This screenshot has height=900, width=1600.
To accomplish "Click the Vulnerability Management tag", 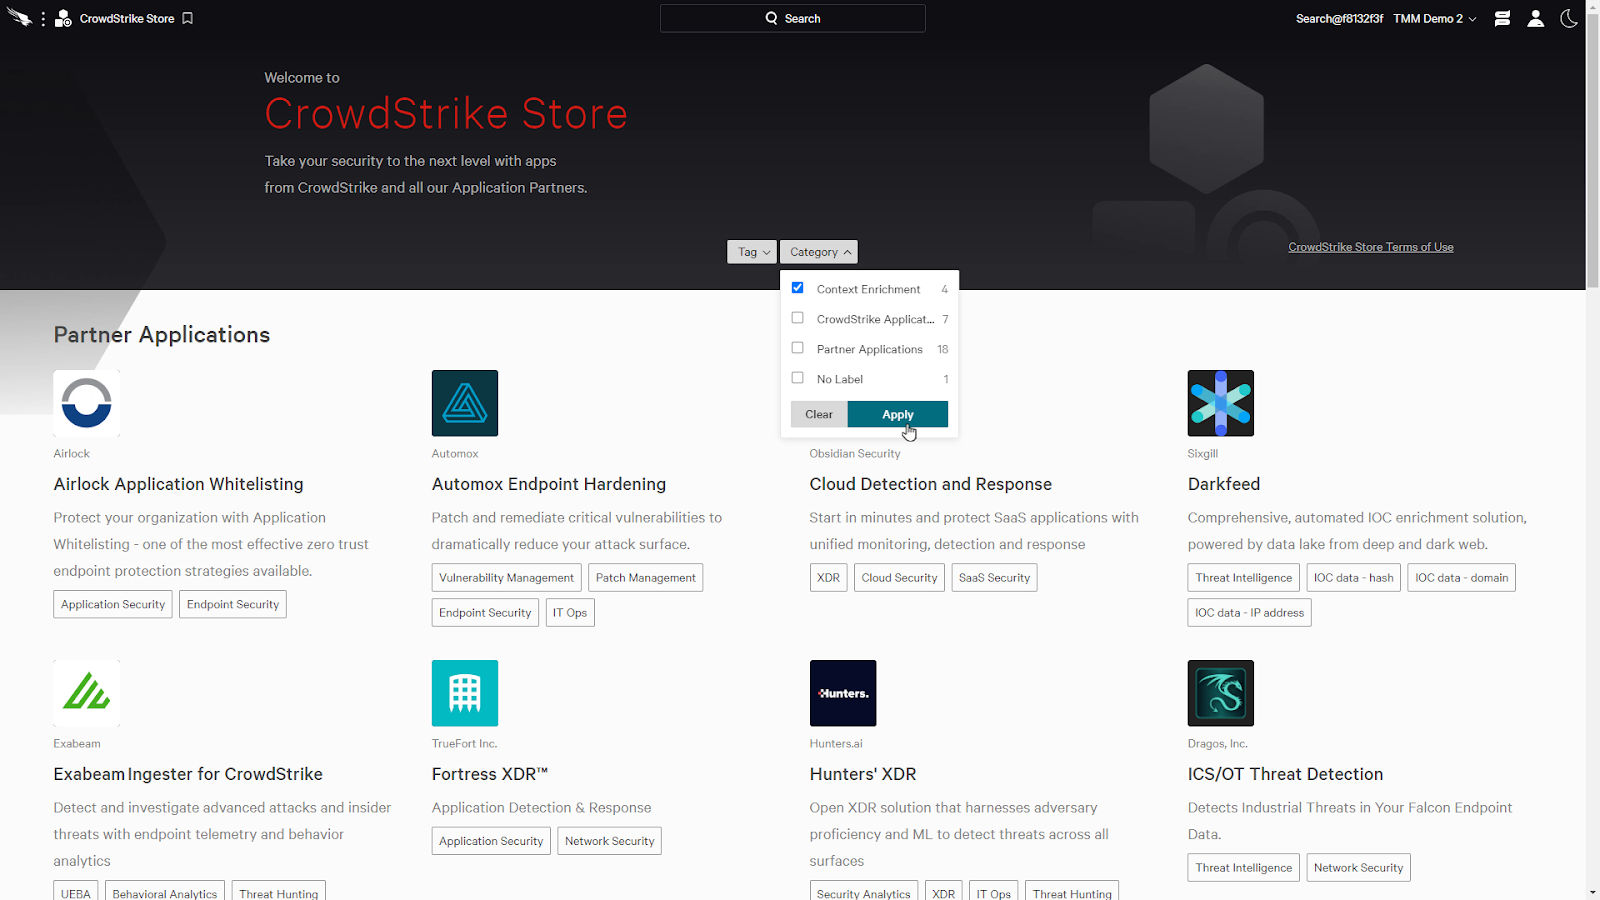I will (x=507, y=578).
